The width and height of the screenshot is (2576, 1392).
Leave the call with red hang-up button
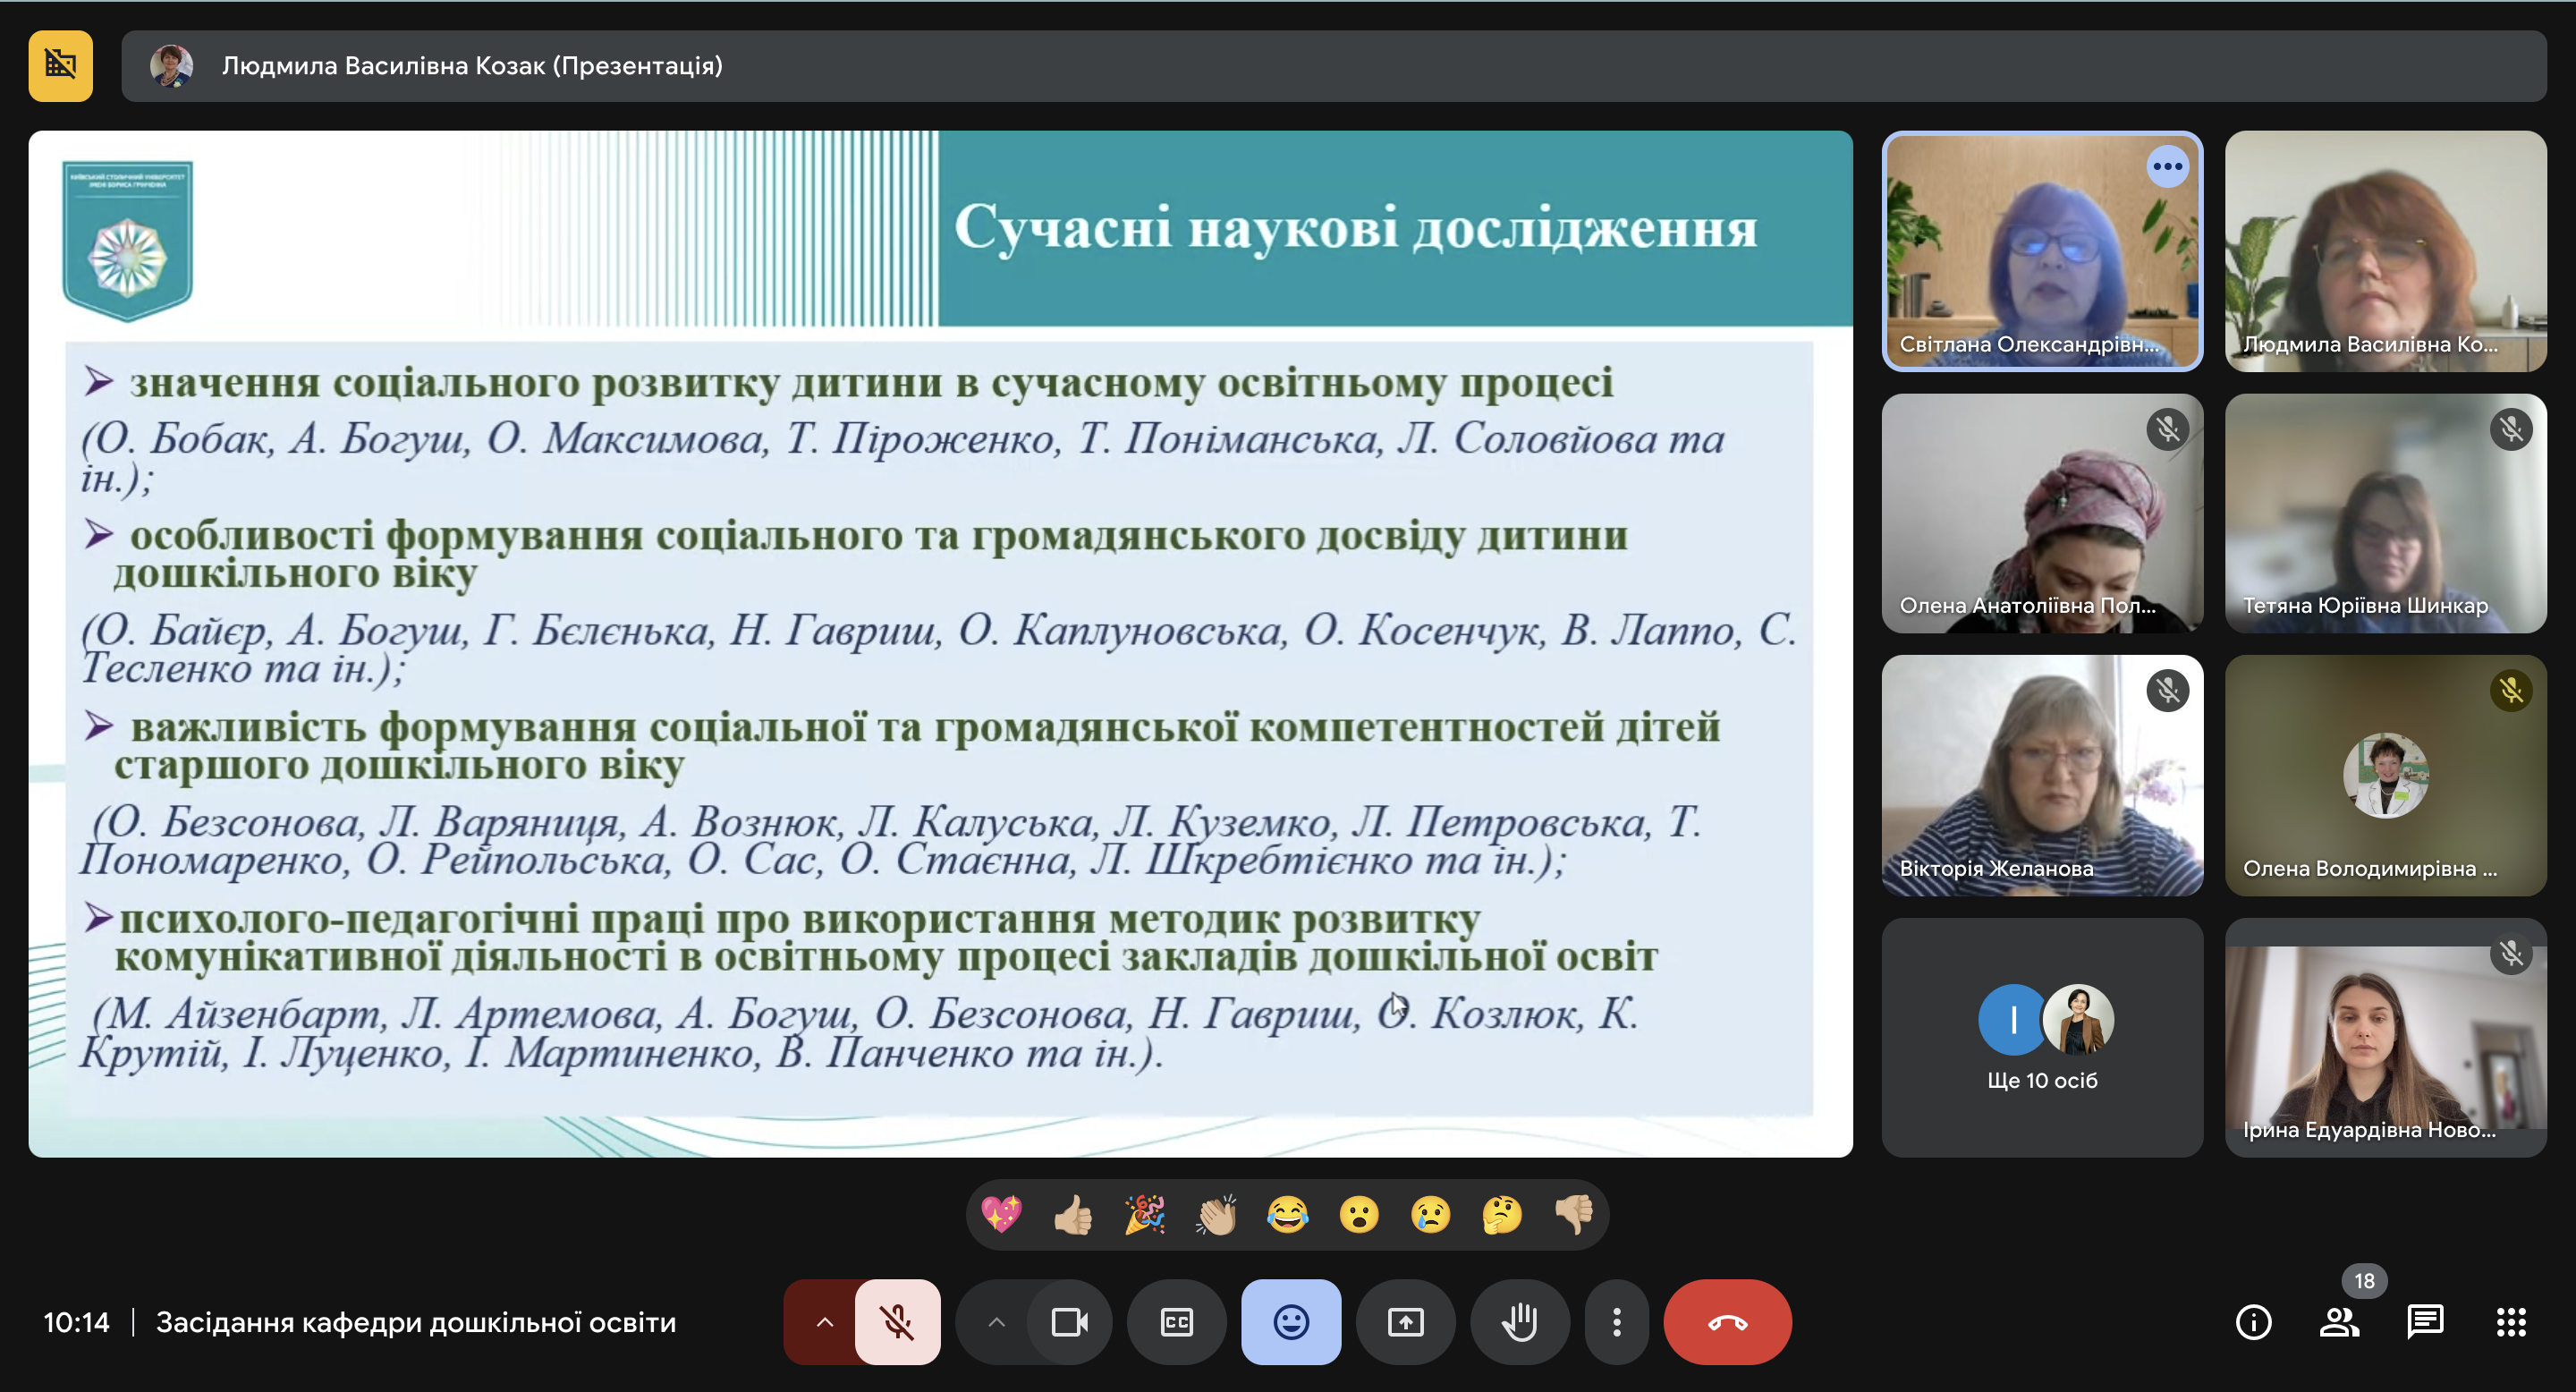(1727, 1322)
